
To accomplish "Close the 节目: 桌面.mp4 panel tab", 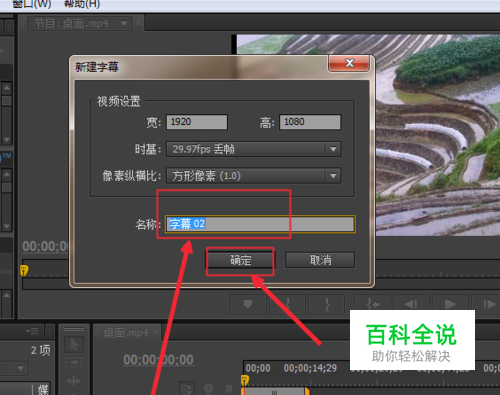I will pyautogui.click(x=139, y=23).
